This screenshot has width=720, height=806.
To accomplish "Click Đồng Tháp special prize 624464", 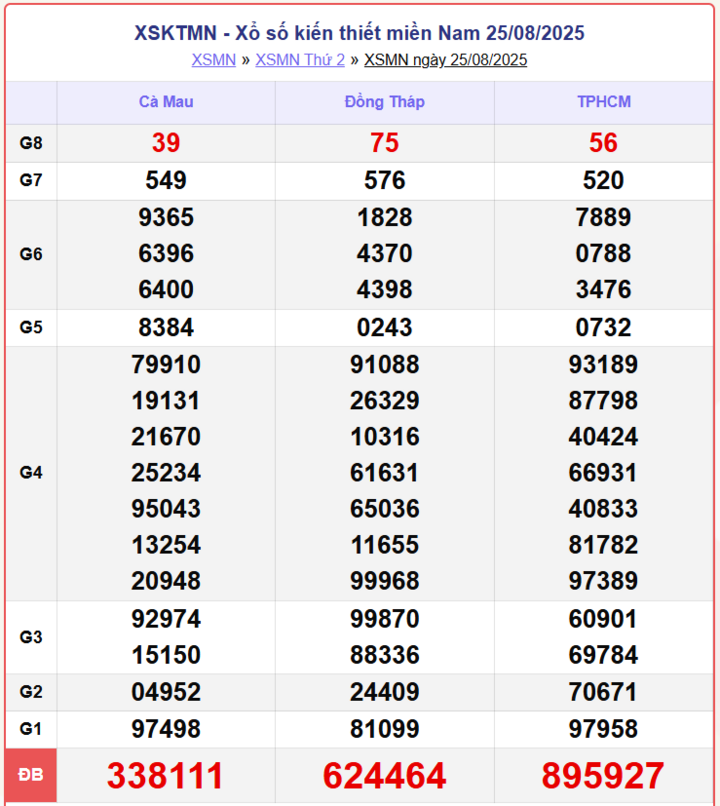I will tap(384, 776).
